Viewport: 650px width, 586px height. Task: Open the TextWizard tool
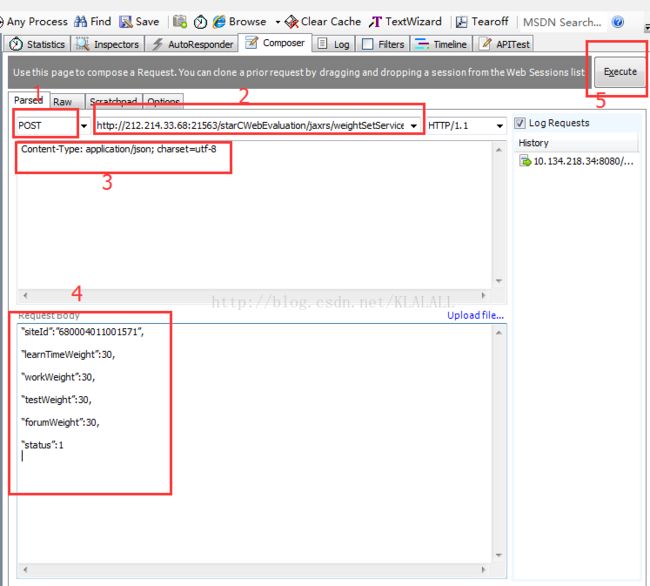(x=376, y=21)
